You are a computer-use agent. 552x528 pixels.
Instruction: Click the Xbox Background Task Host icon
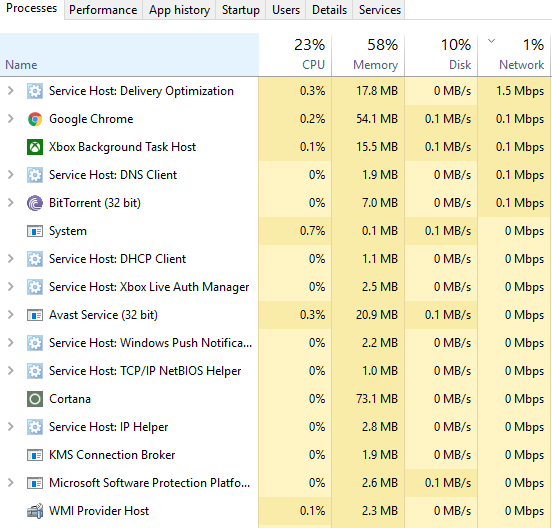[35, 147]
